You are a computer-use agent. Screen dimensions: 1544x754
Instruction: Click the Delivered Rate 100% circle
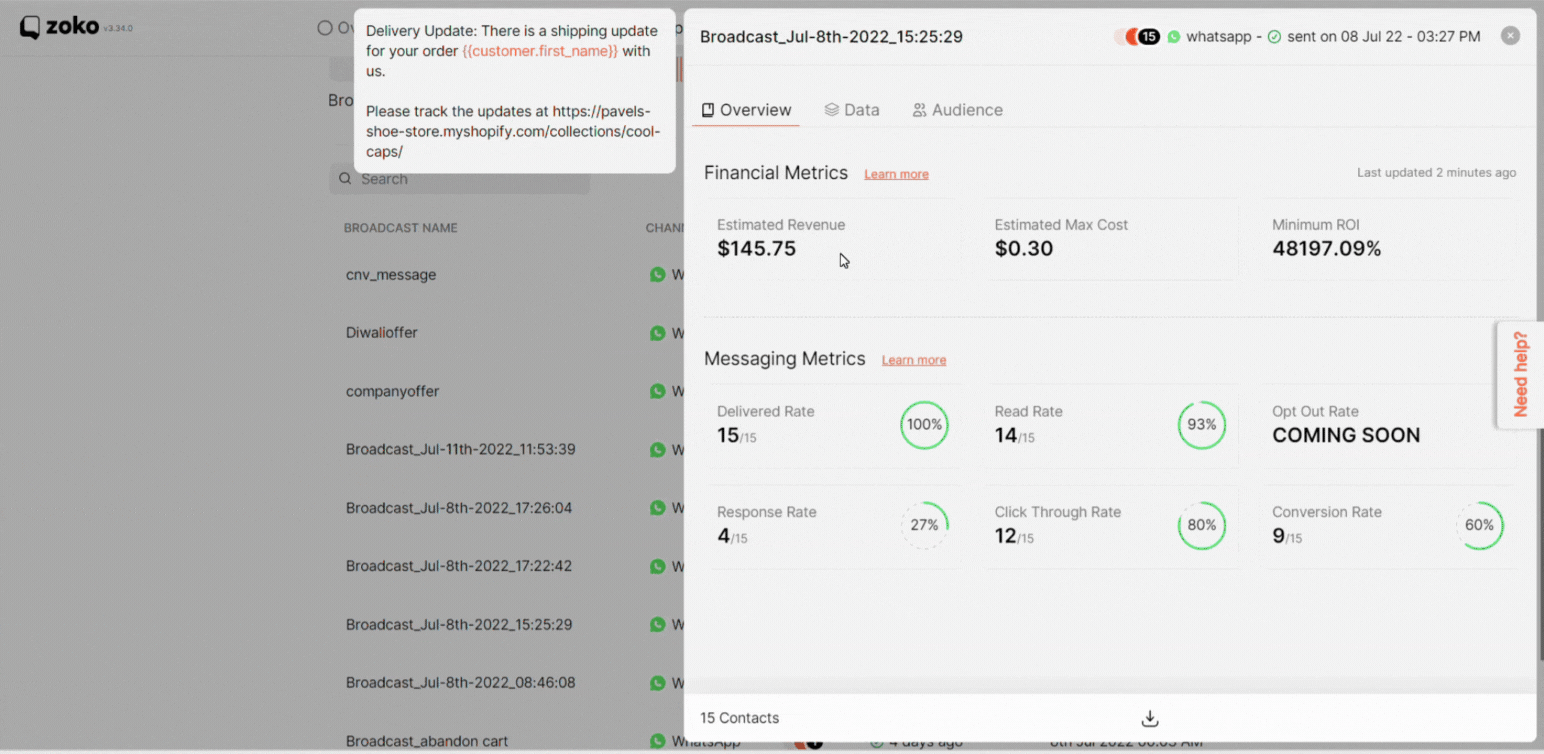924,425
